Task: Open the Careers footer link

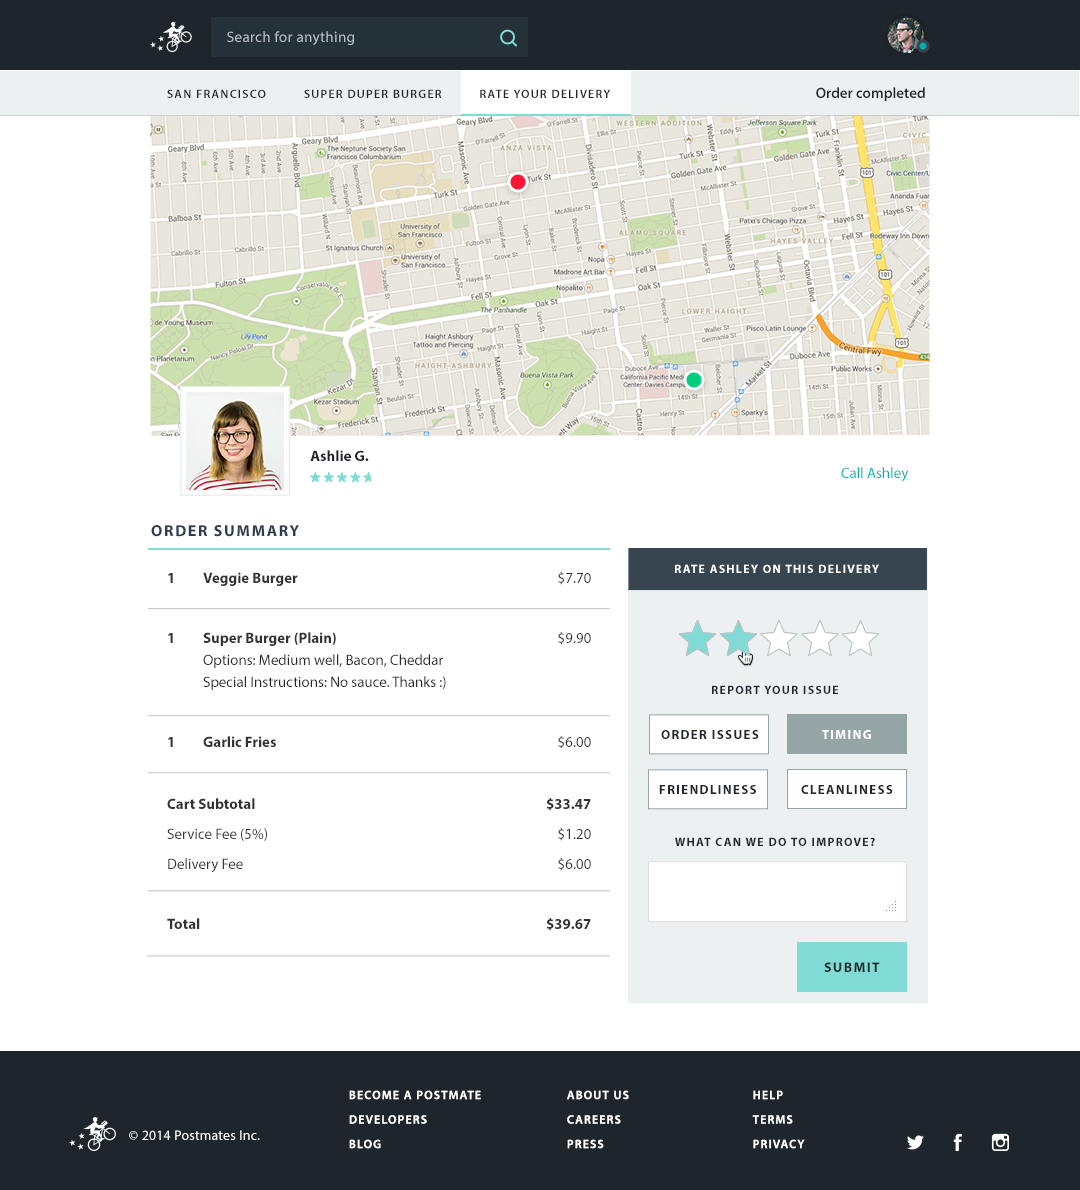Action: (594, 1119)
